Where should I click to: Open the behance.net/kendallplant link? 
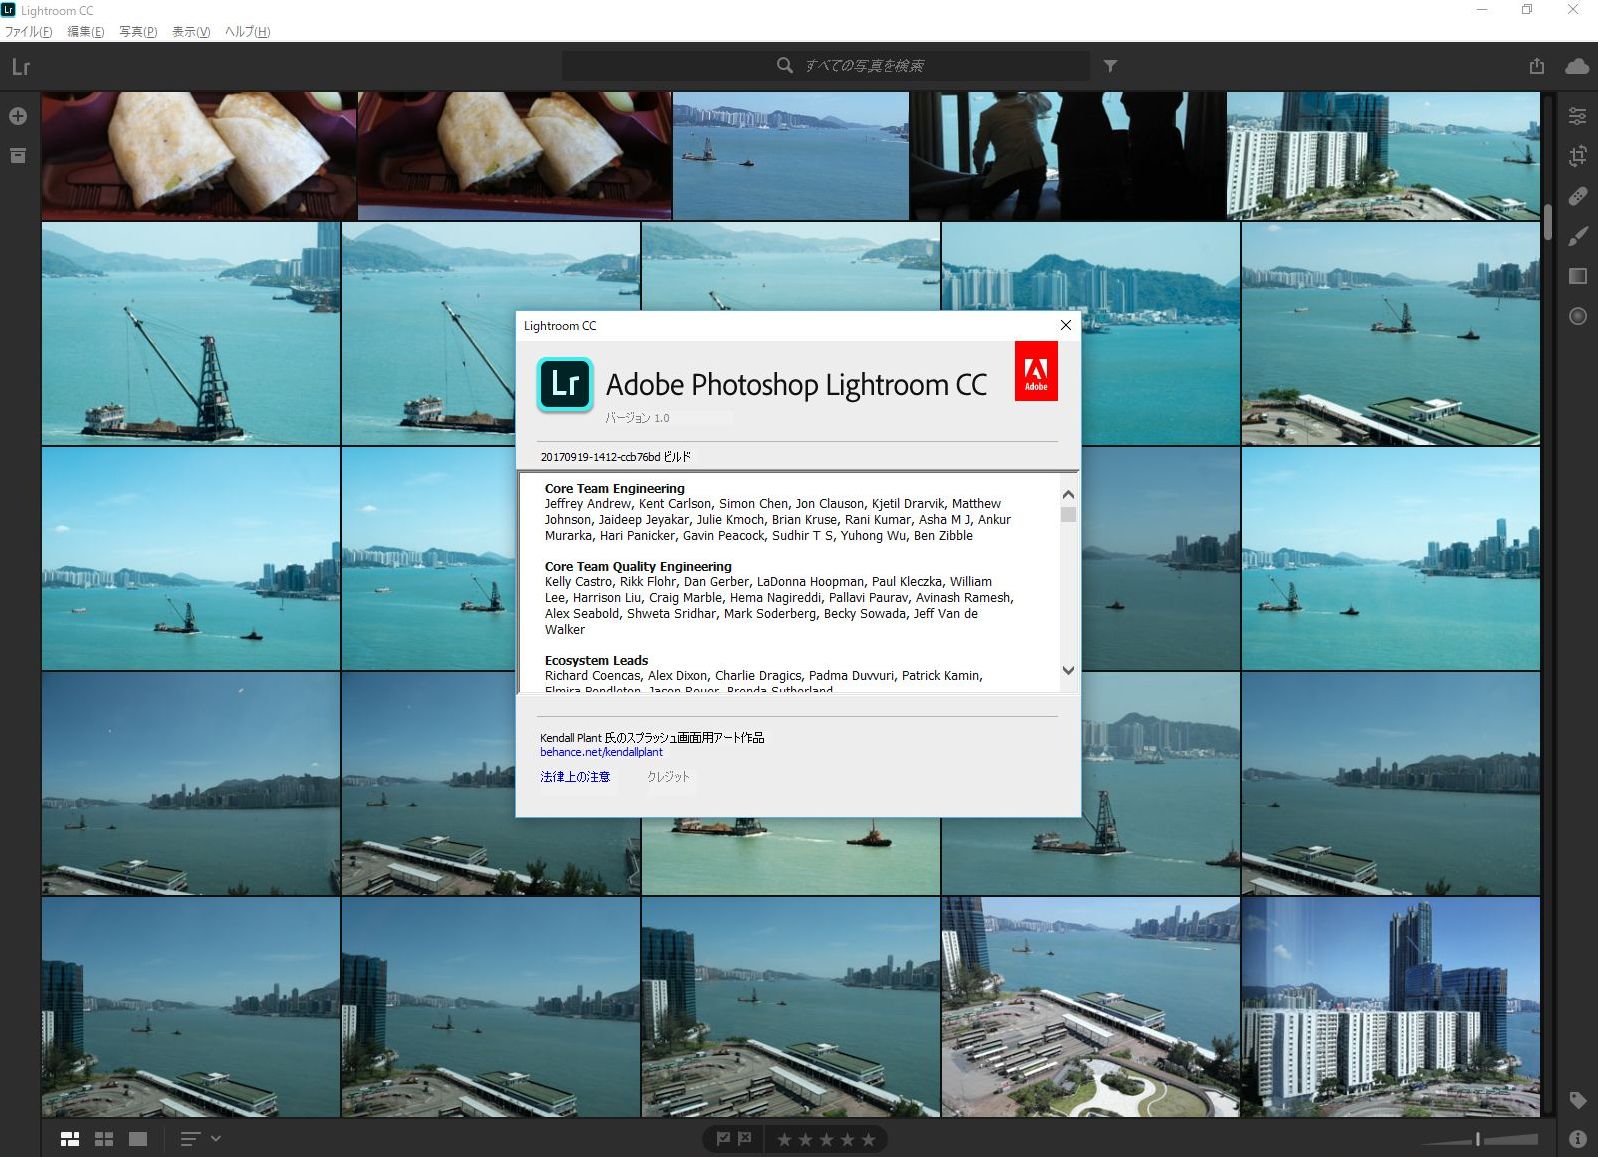point(601,752)
